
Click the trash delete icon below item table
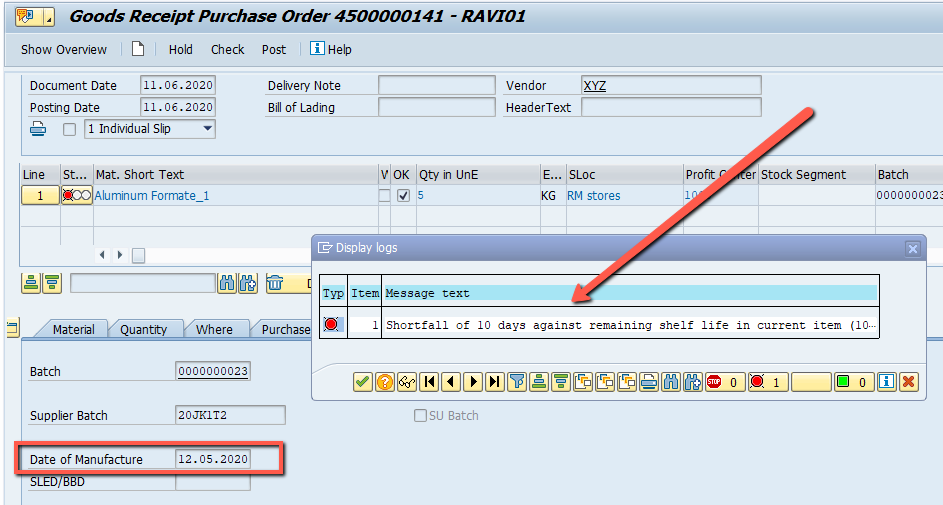click(x=275, y=283)
